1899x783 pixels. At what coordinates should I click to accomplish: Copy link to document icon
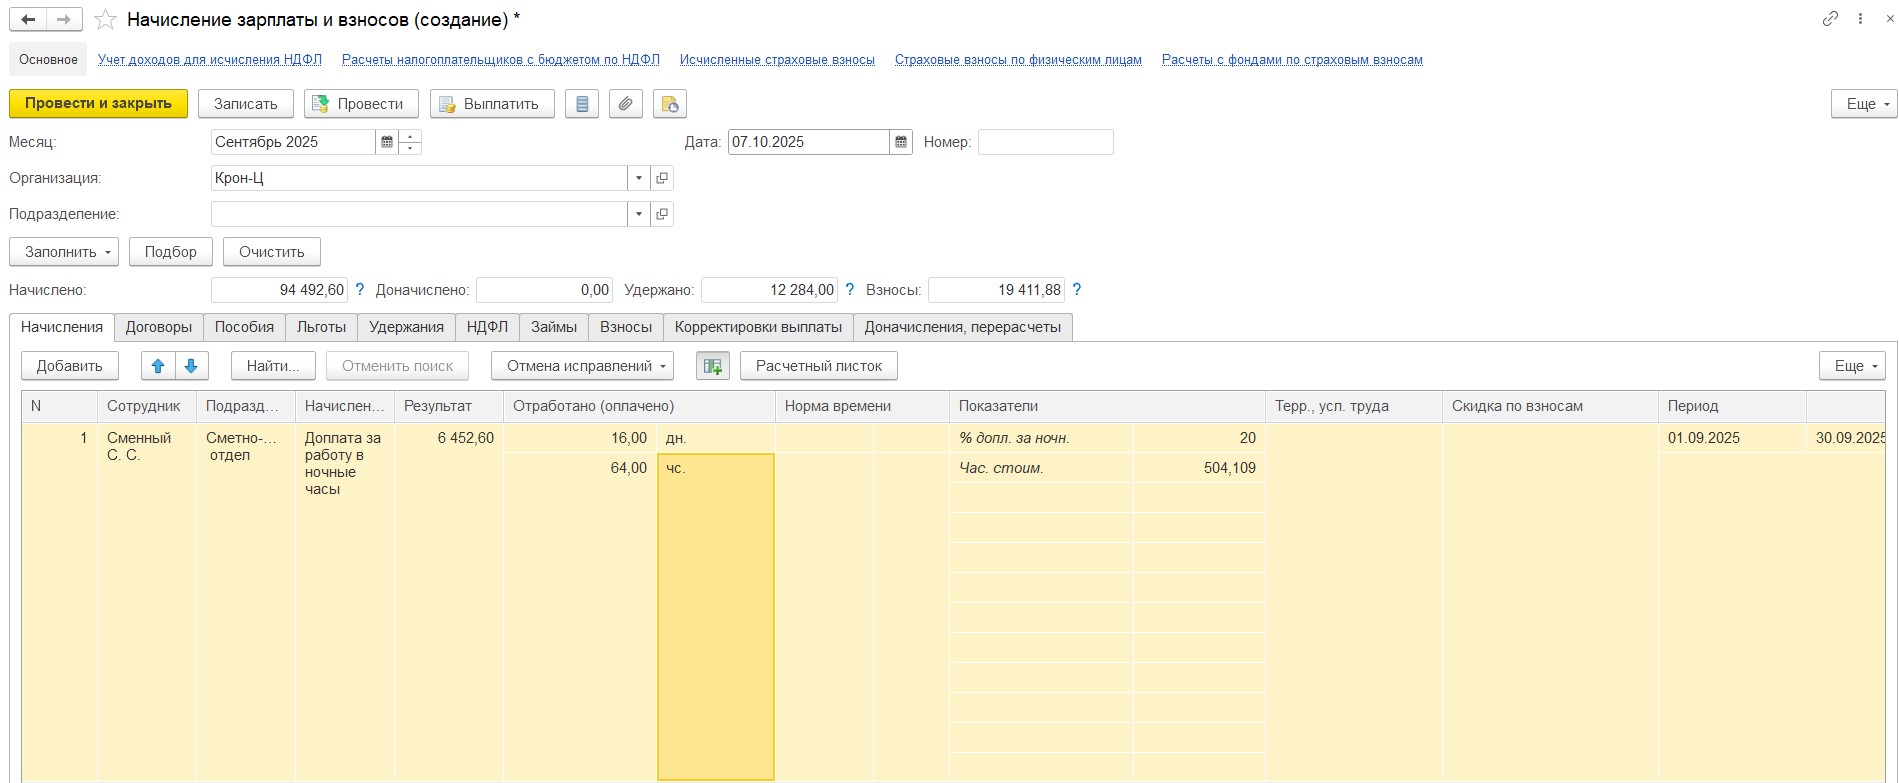1830,19
